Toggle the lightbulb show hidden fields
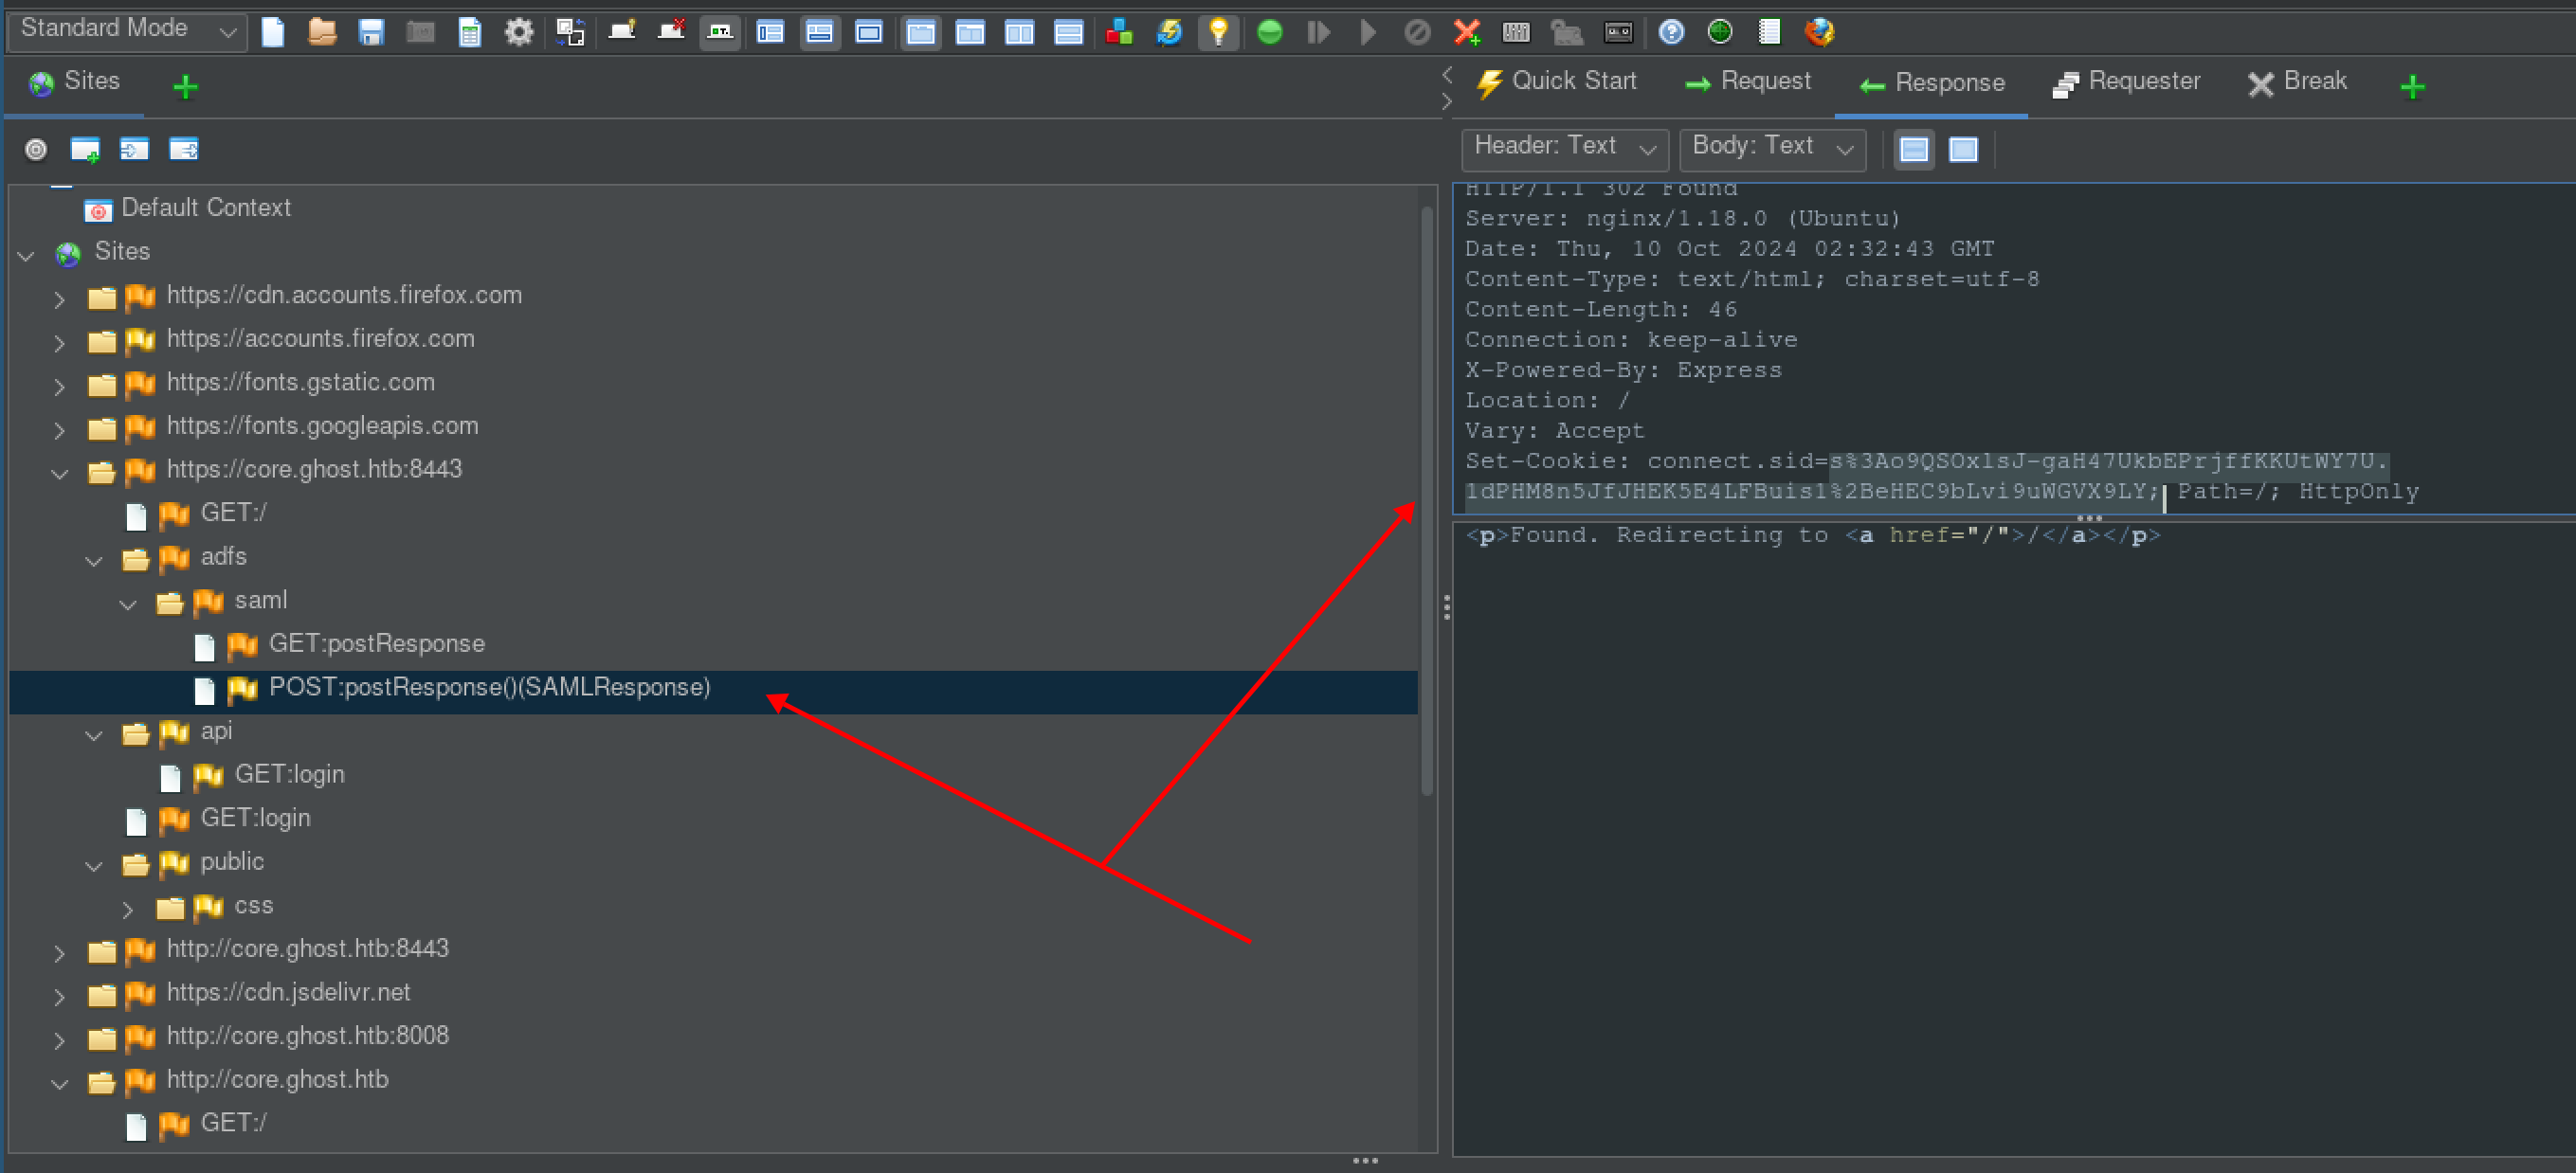The image size is (2576, 1173). coord(1218,33)
